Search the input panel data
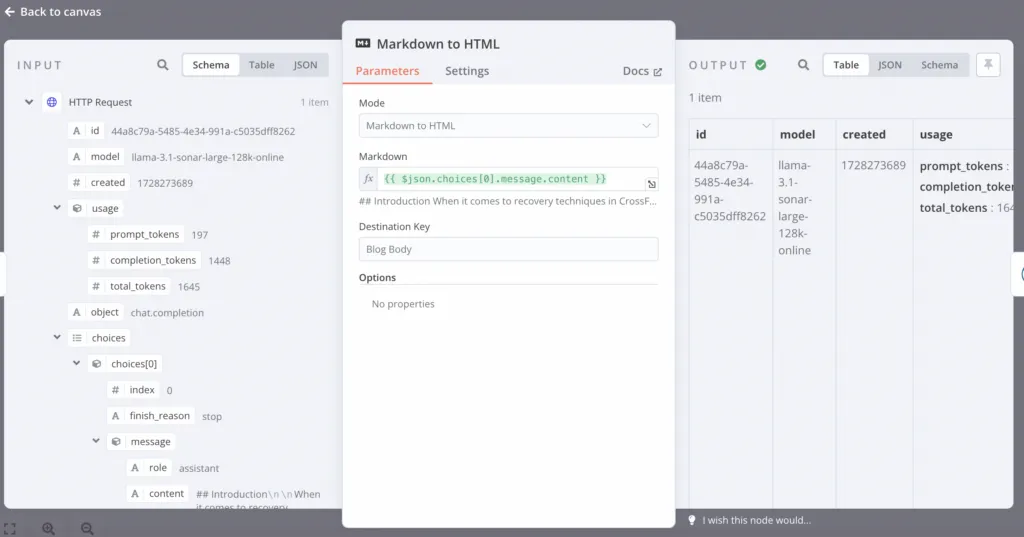The height and width of the screenshot is (537, 1024). 163,65
